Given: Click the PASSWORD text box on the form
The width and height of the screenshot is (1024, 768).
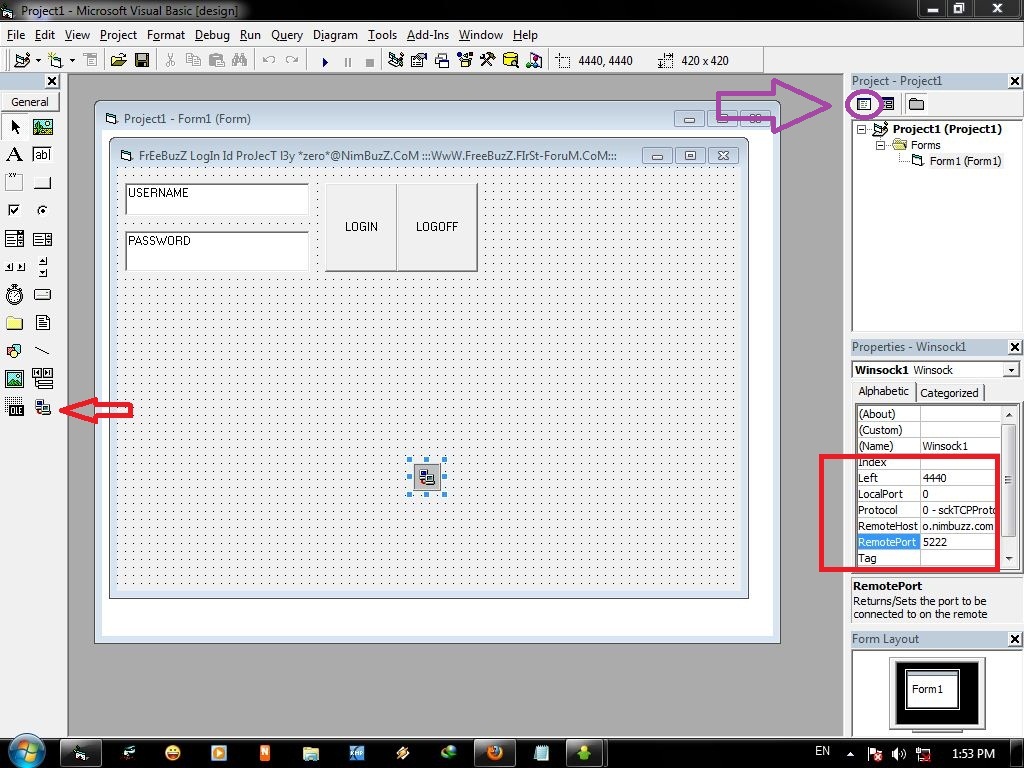Looking at the screenshot, I should pyautogui.click(x=217, y=251).
